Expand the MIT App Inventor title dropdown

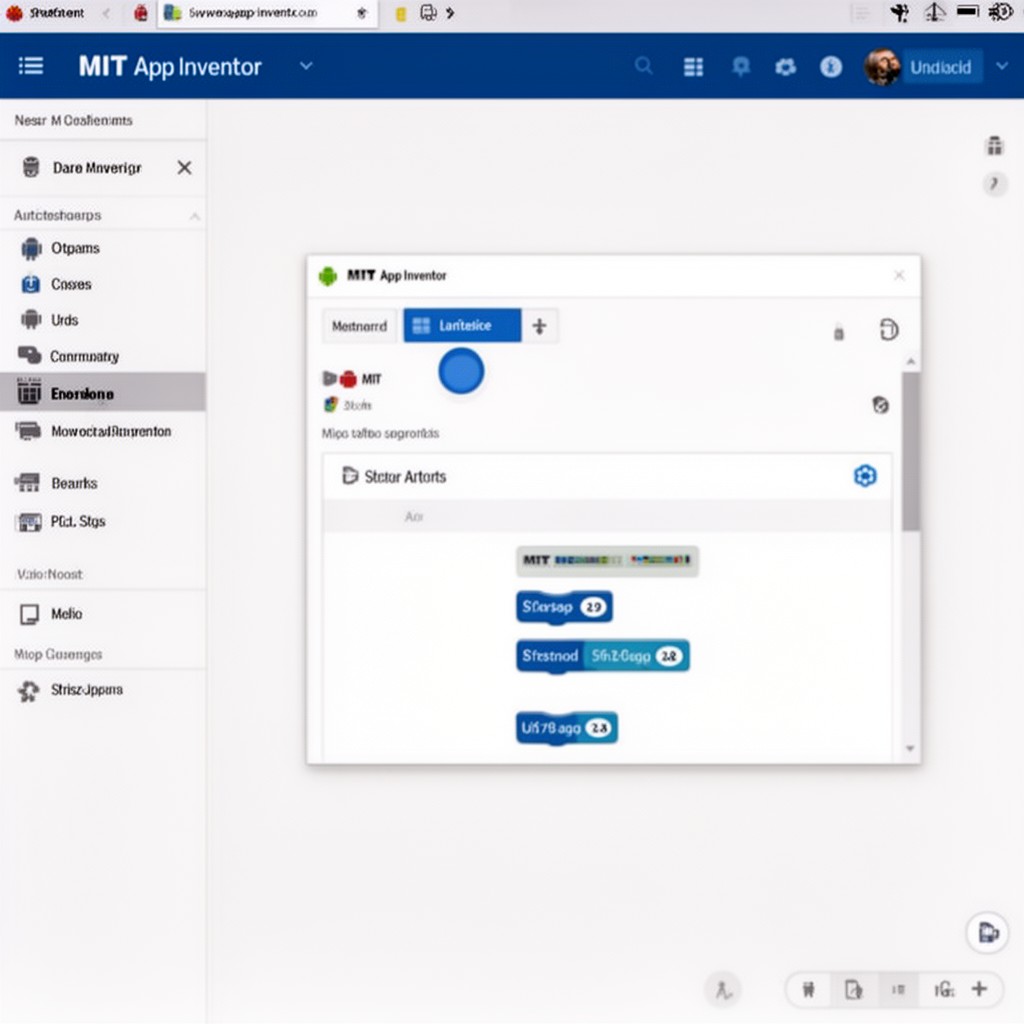point(306,66)
